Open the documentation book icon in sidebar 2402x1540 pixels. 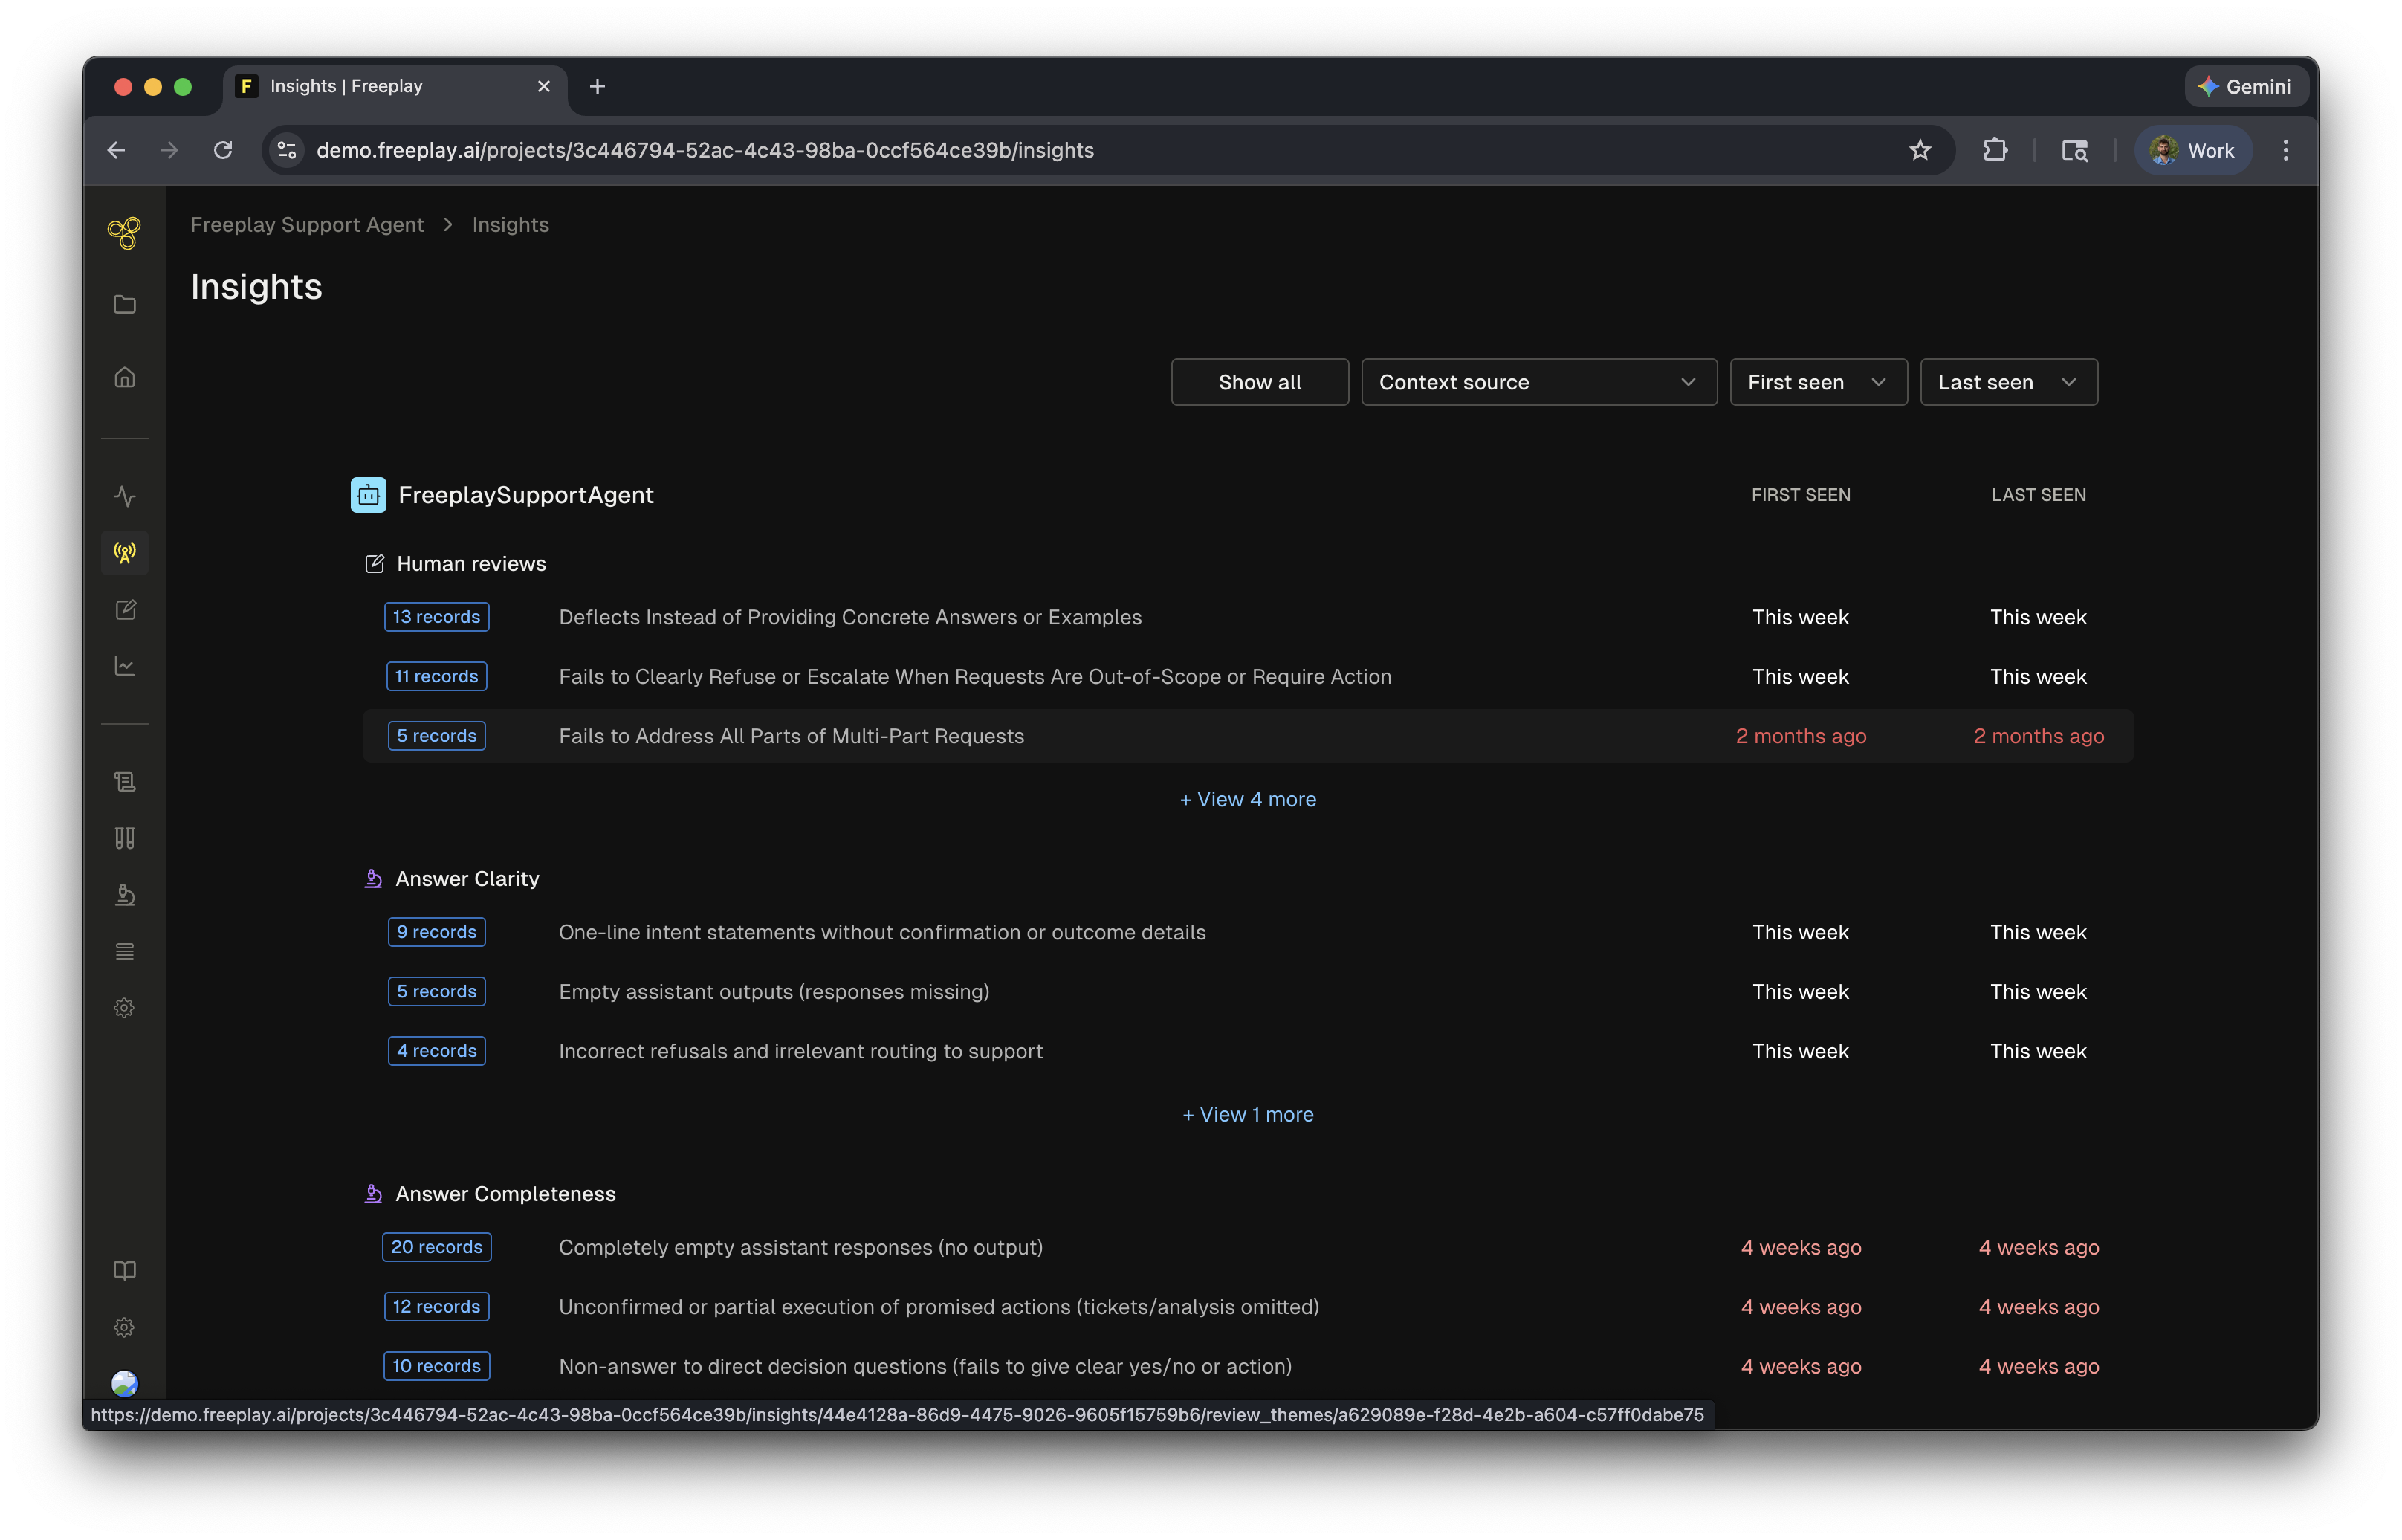[x=125, y=1270]
